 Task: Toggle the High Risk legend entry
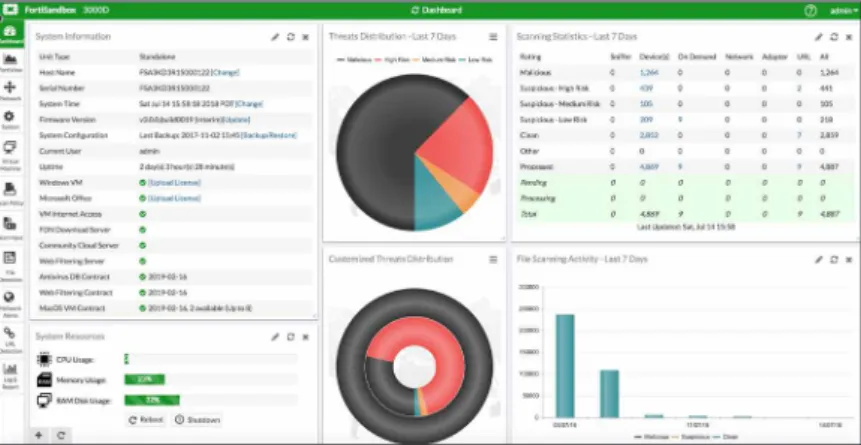(391, 59)
